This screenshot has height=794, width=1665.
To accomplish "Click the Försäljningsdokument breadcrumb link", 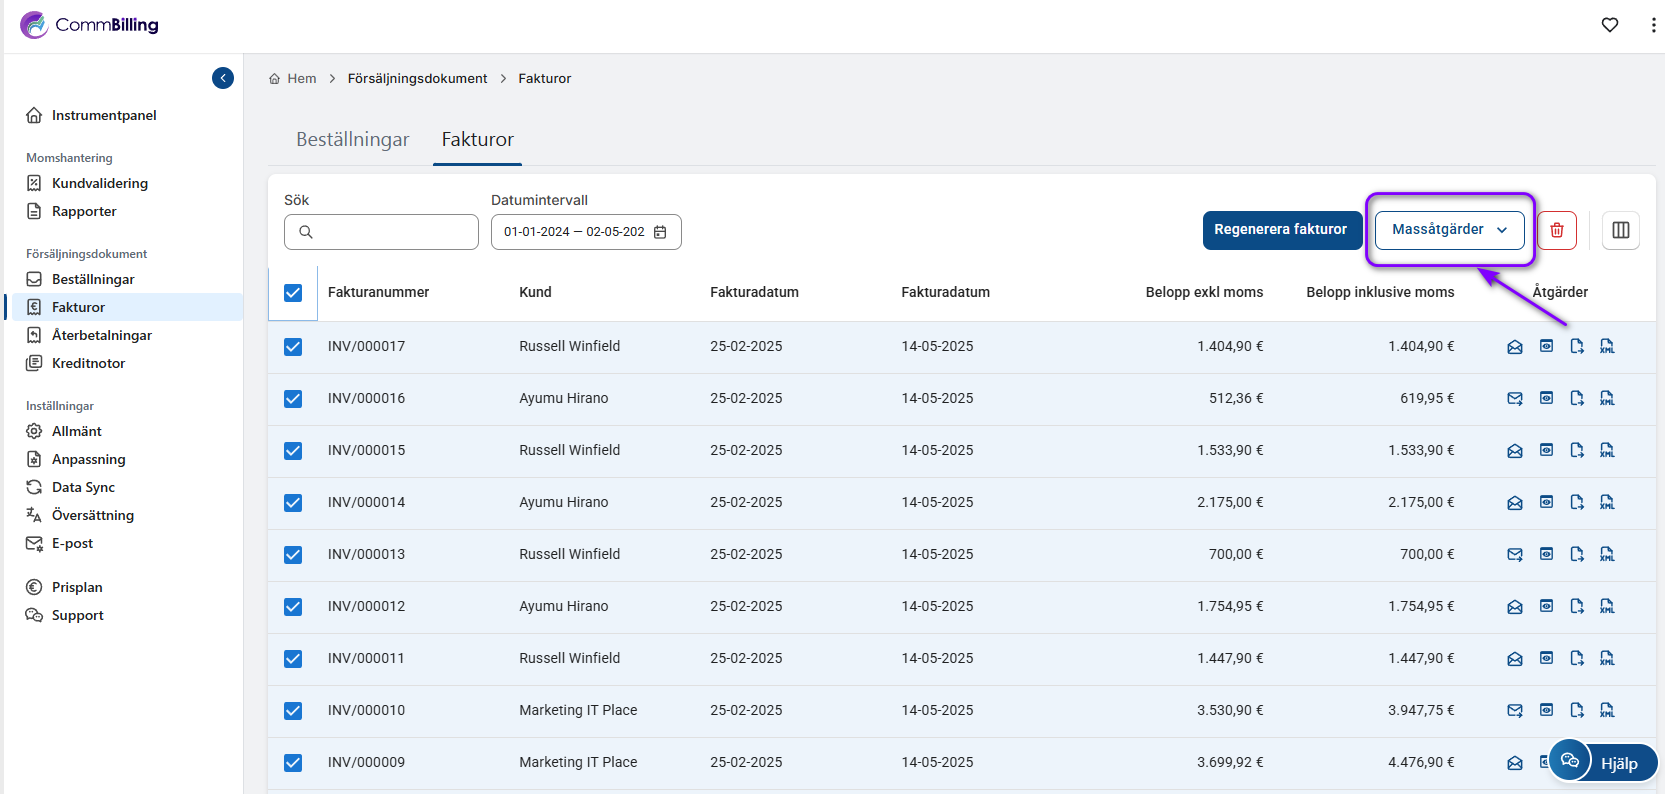I will point(417,78).
